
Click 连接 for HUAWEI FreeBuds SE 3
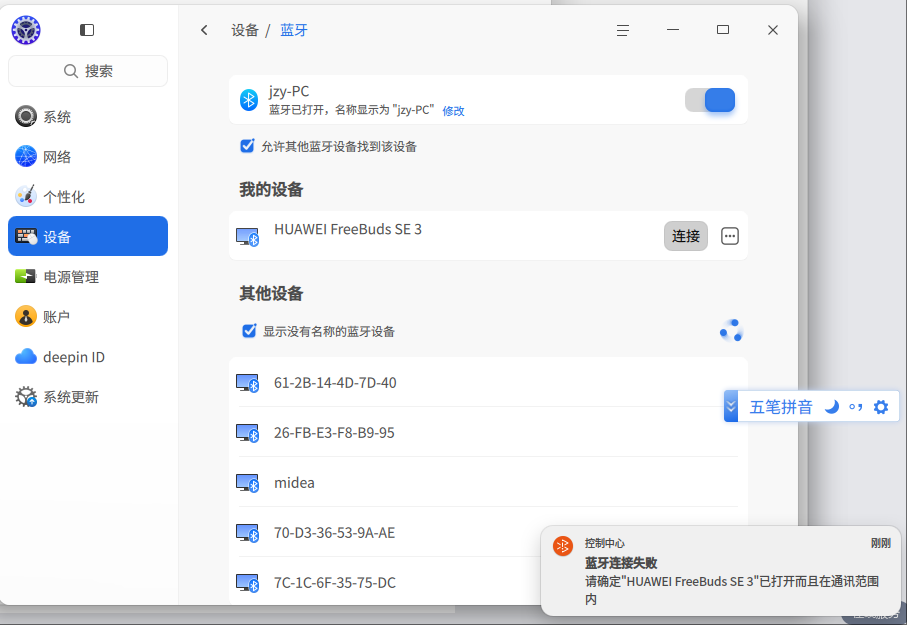(685, 236)
